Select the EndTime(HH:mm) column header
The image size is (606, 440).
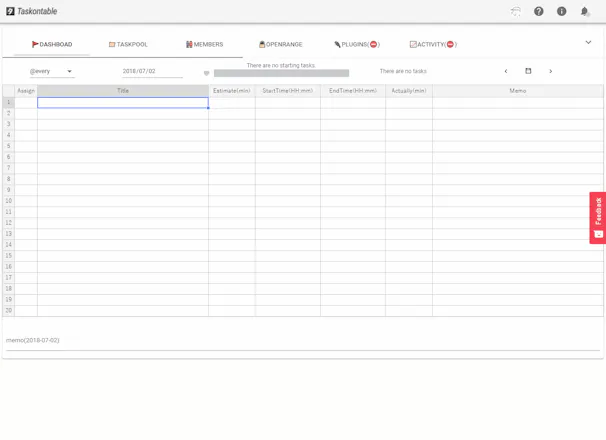pyautogui.click(x=353, y=90)
